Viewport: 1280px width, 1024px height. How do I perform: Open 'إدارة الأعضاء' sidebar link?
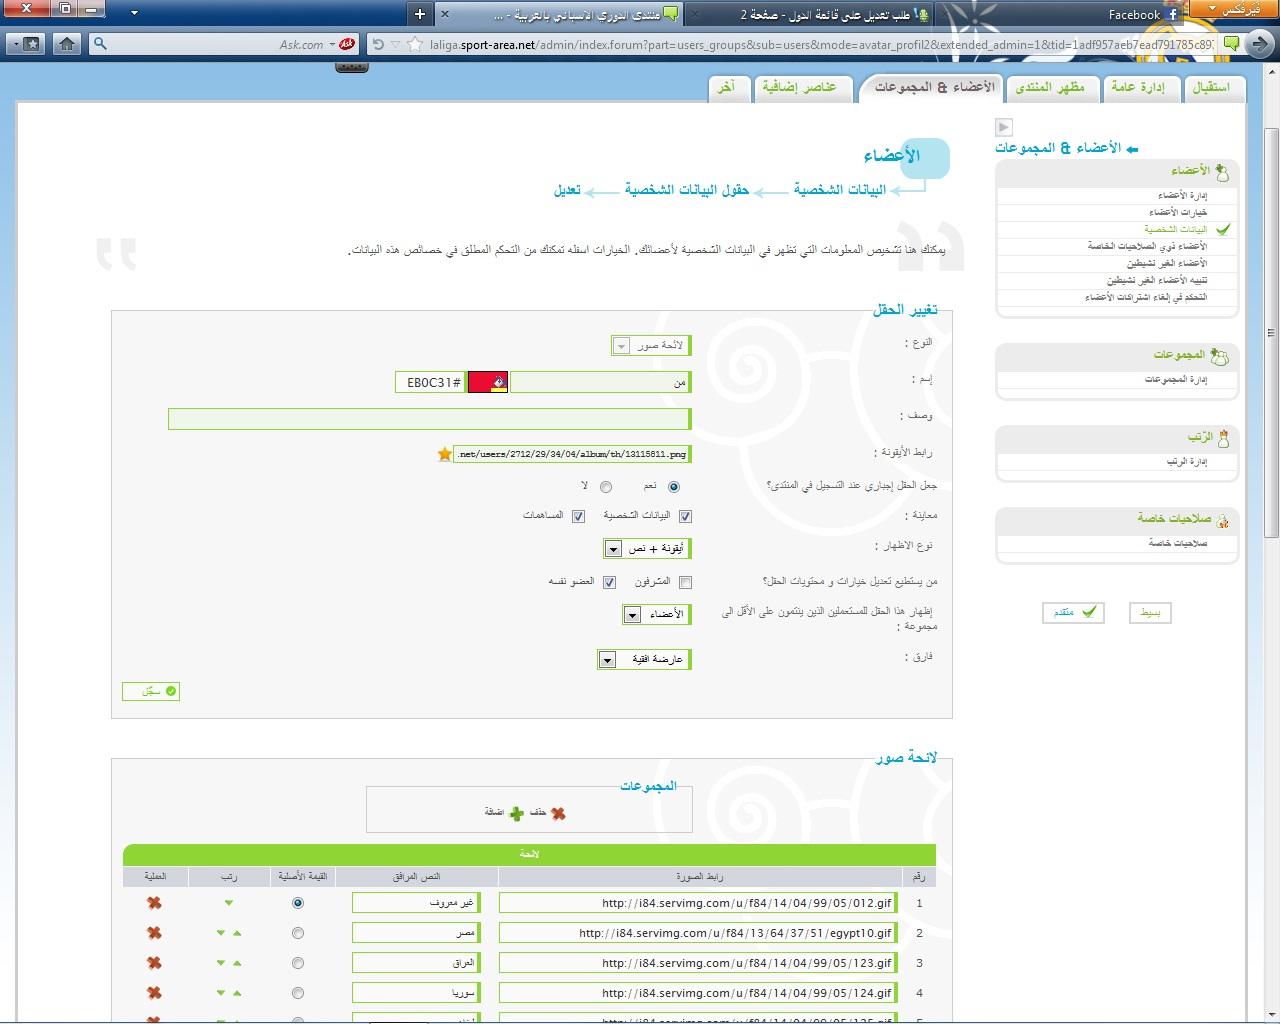click(x=1182, y=195)
